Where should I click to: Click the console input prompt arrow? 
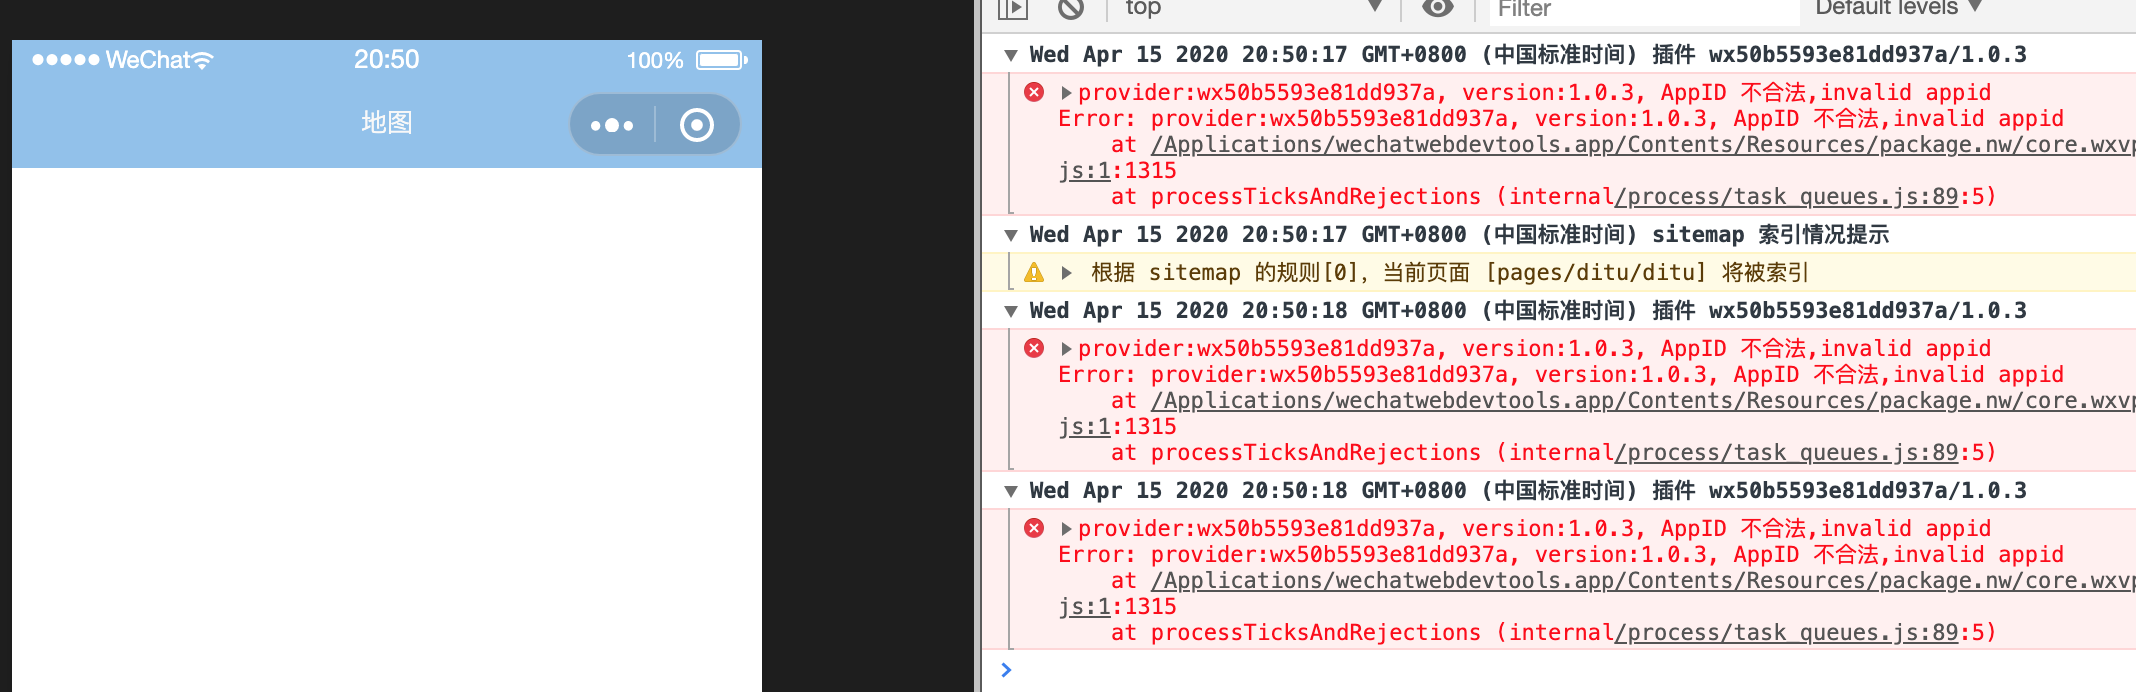1006,670
